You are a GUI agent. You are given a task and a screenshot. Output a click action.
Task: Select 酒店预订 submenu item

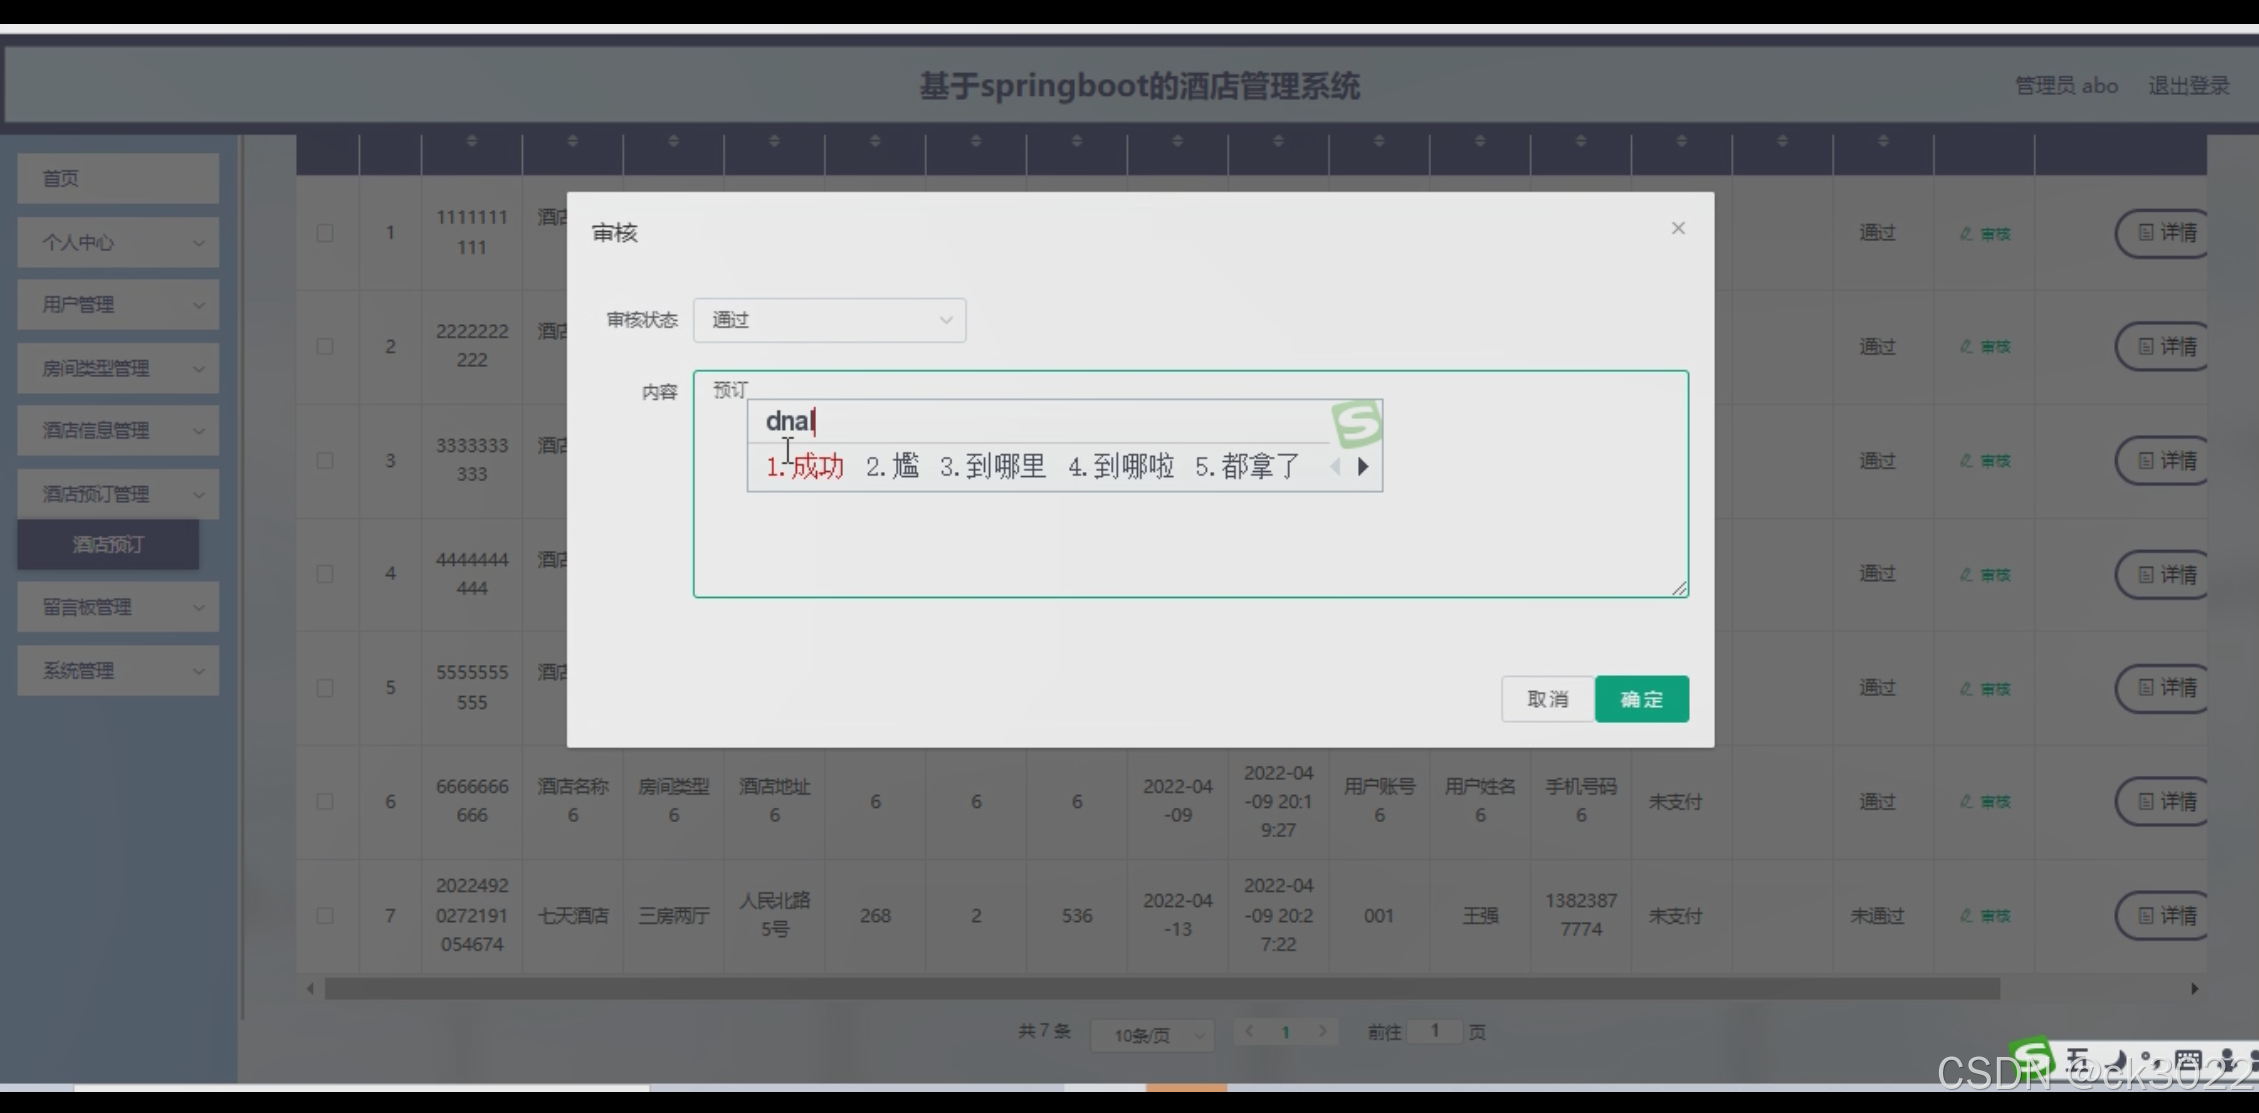tap(108, 545)
